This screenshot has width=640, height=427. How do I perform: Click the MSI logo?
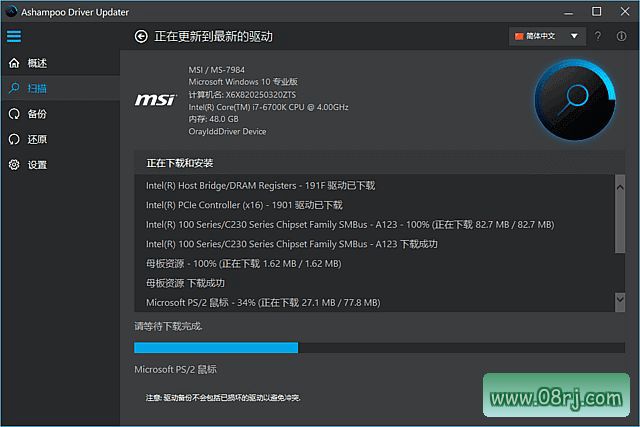155,101
